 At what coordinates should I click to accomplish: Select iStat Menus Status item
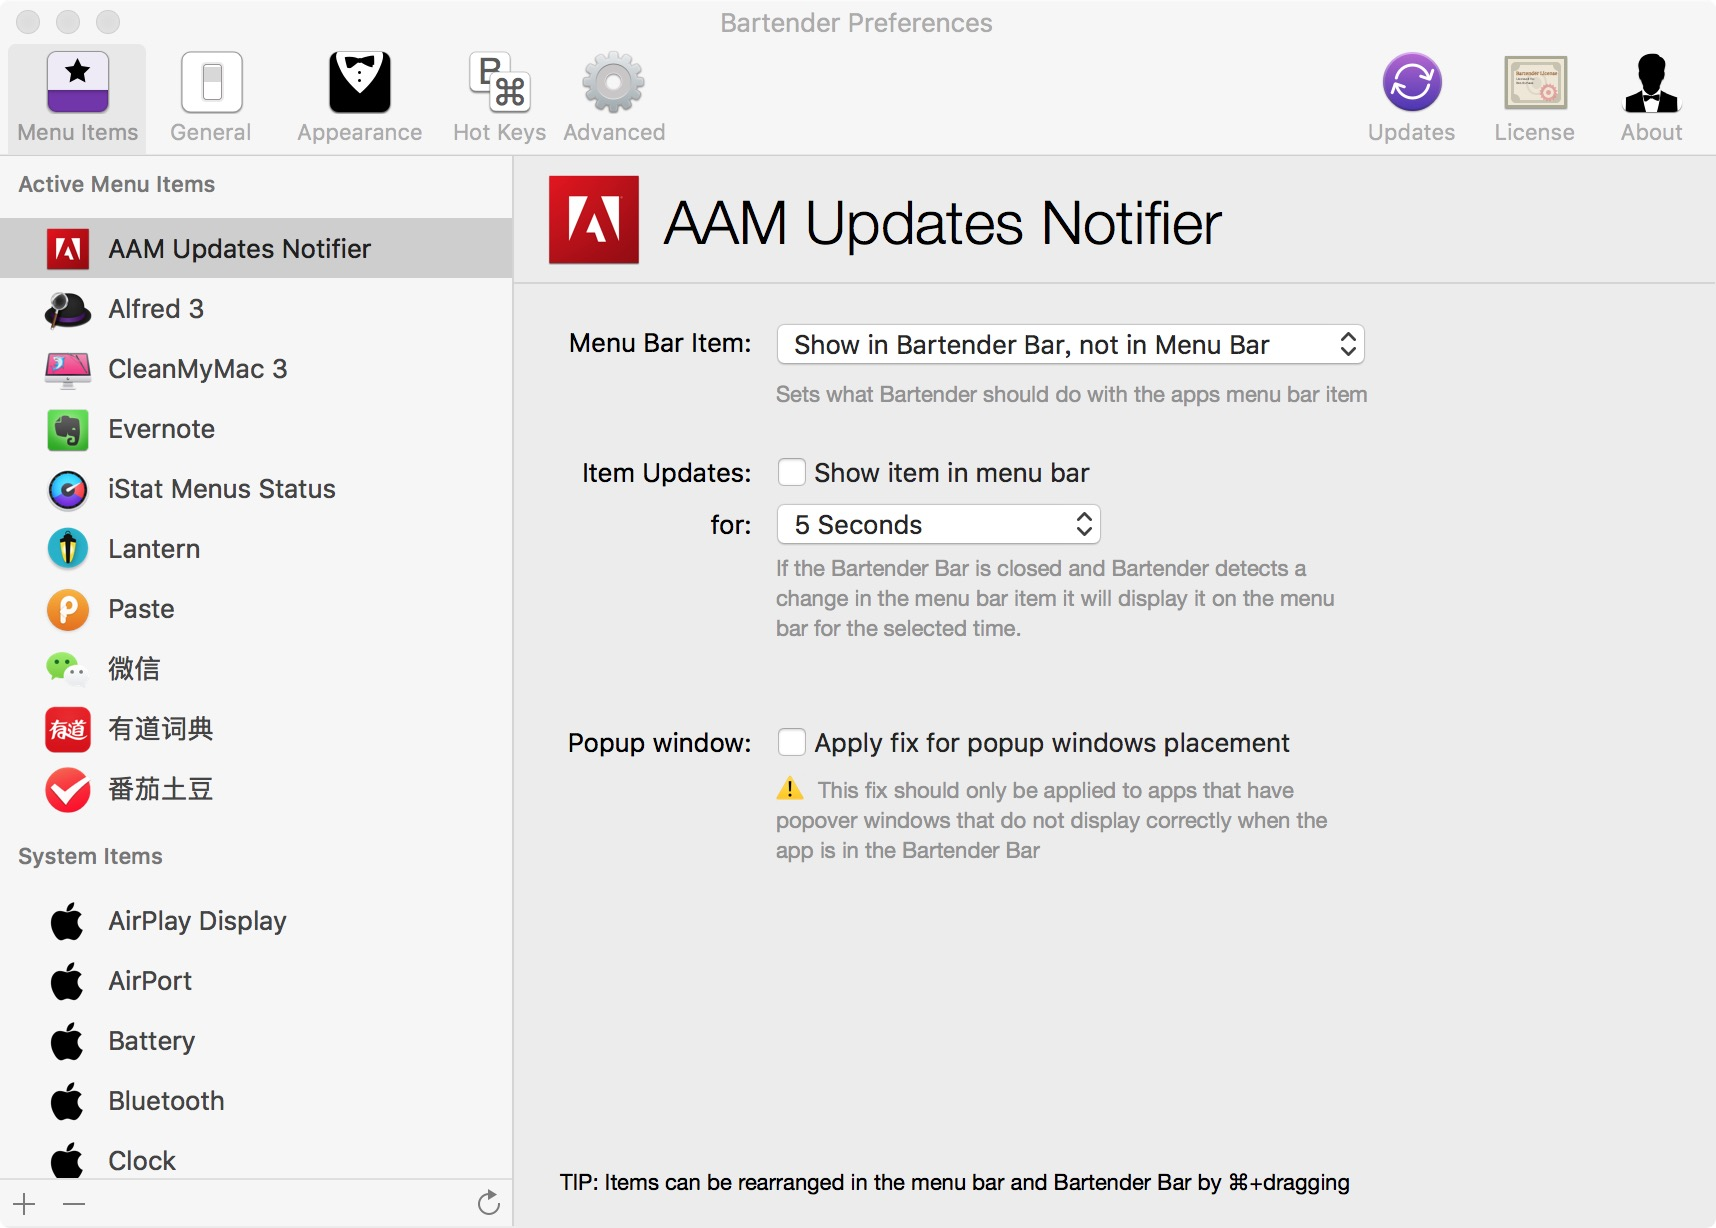coord(256,489)
